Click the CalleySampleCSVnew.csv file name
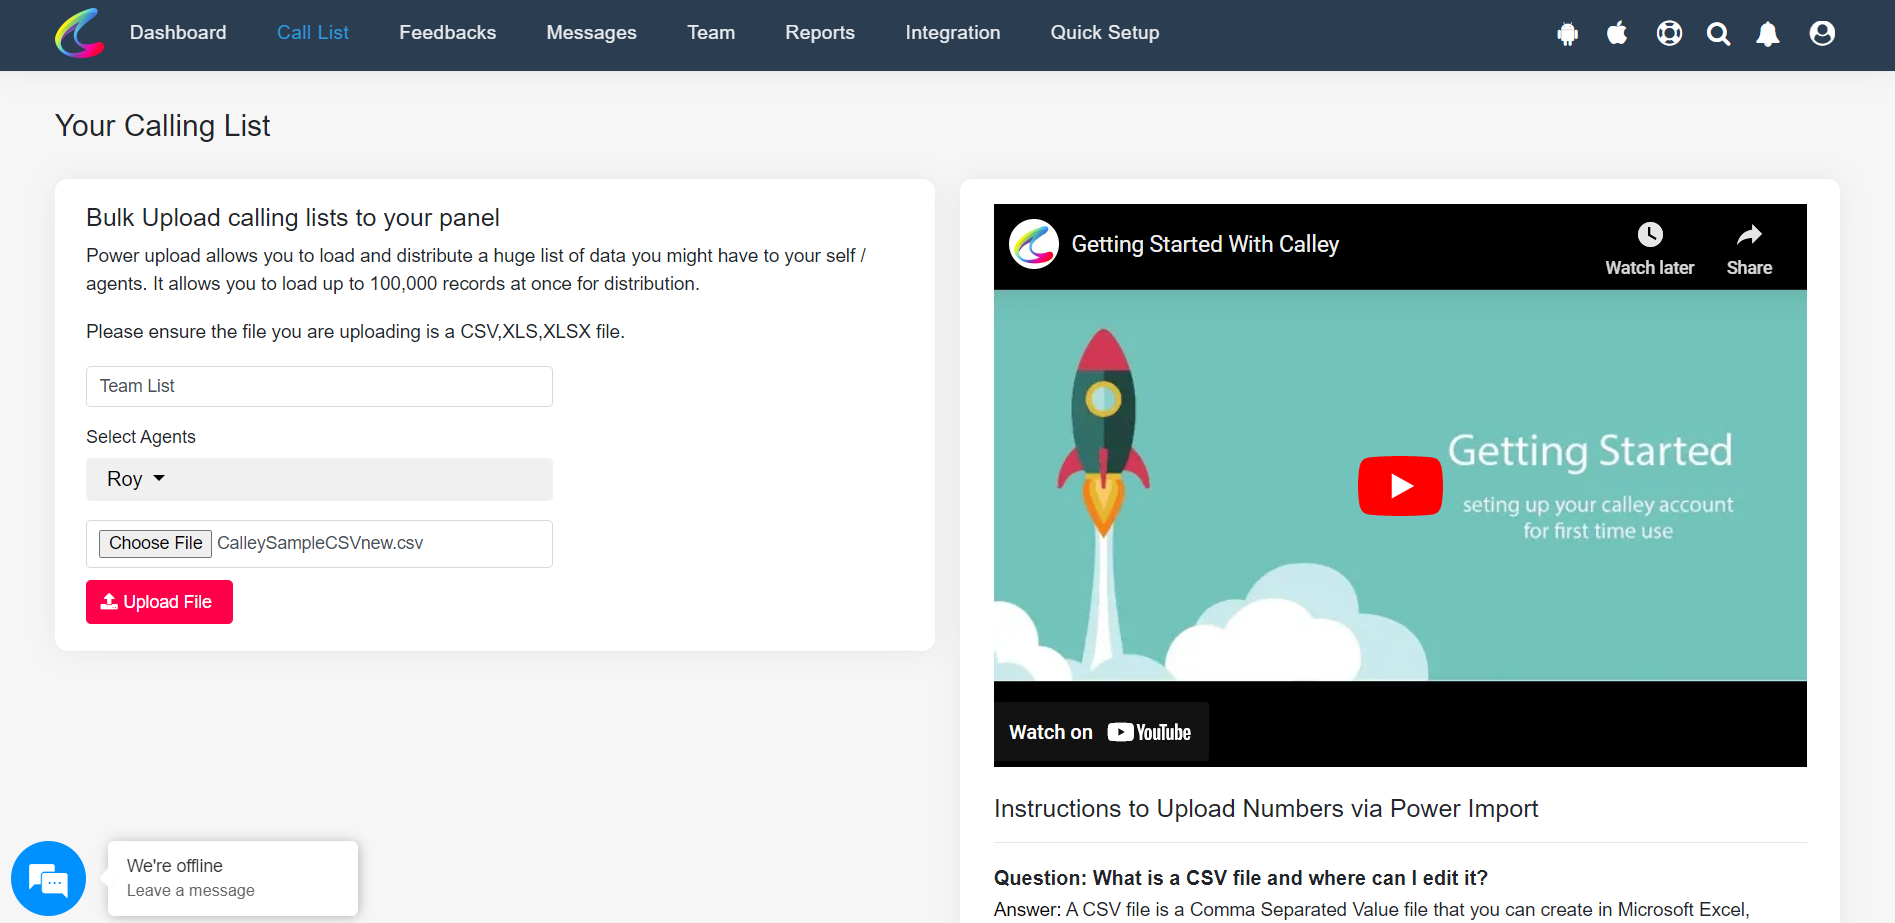1895x923 pixels. click(x=320, y=543)
